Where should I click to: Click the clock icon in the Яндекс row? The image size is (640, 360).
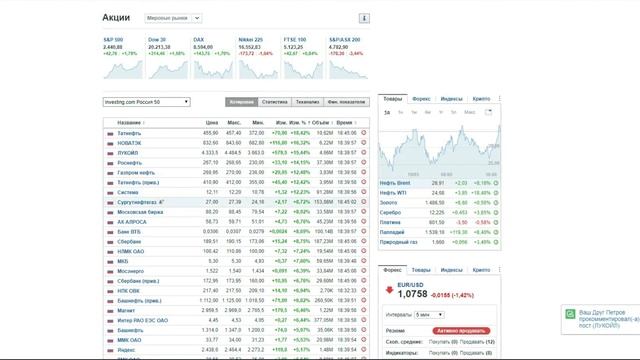[x=364, y=349]
